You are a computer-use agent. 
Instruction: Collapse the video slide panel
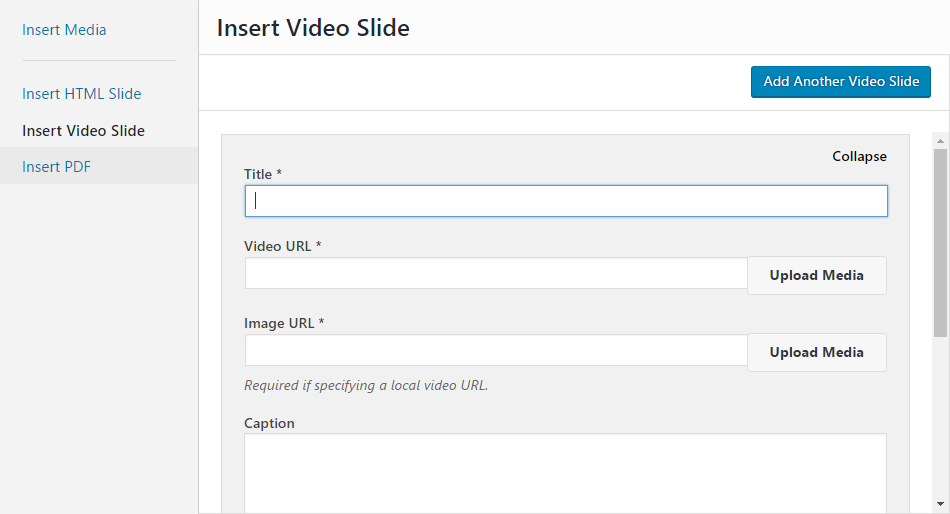[x=859, y=156]
